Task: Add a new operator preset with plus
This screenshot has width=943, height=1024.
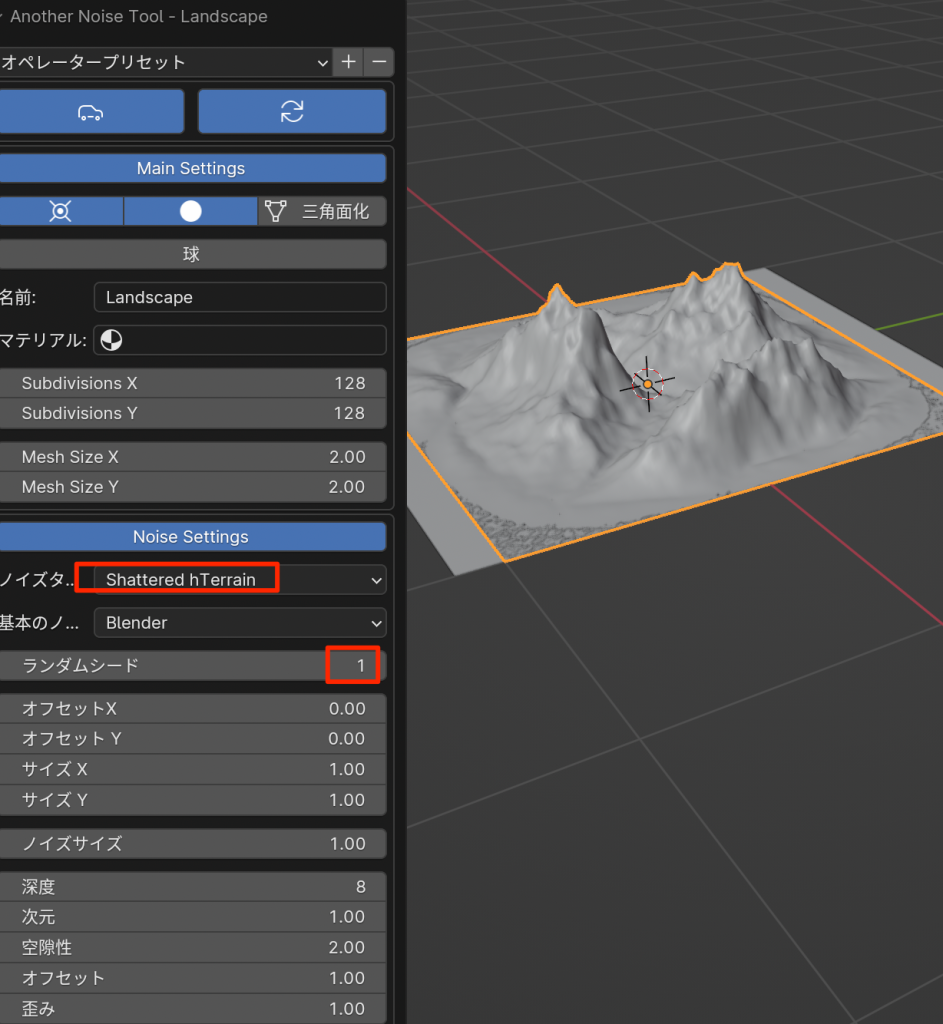Action: tap(348, 62)
